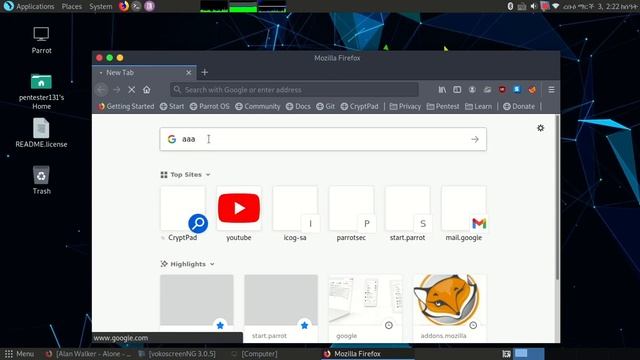Open the Parrot OS bookmark
Image resolution: width=640 pixels, height=360 pixels.
[210, 107]
